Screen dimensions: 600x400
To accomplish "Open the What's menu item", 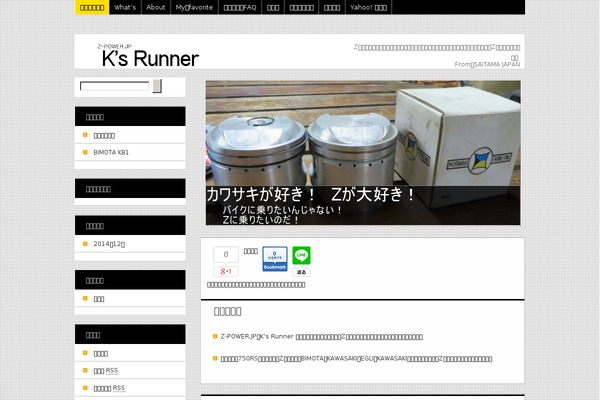I will pyautogui.click(x=125, y=7).
